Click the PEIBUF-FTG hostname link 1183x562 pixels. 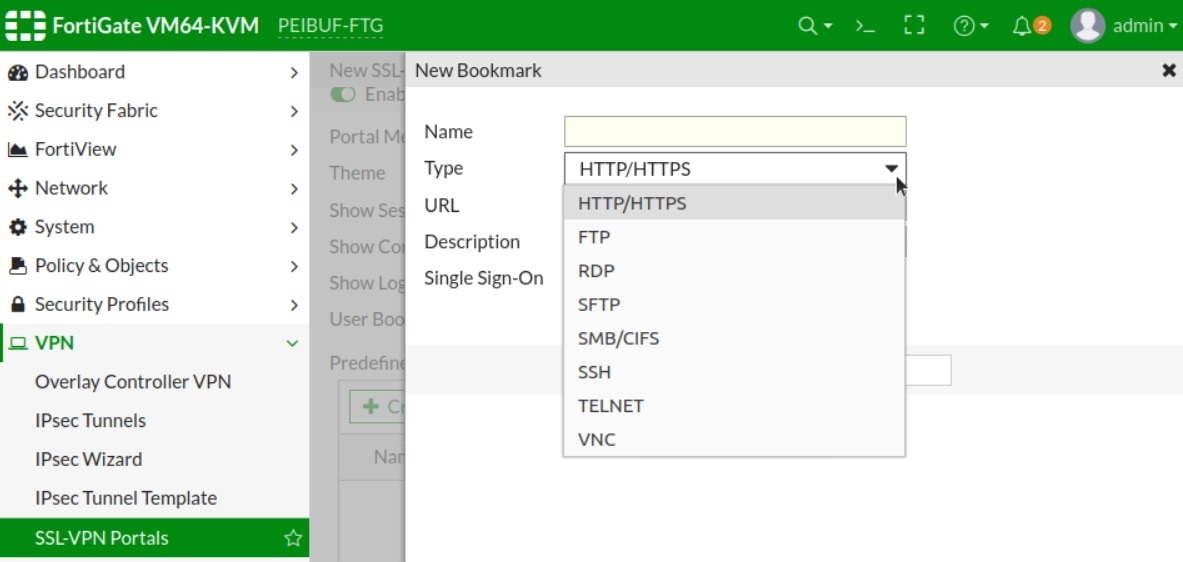point(330,26)
